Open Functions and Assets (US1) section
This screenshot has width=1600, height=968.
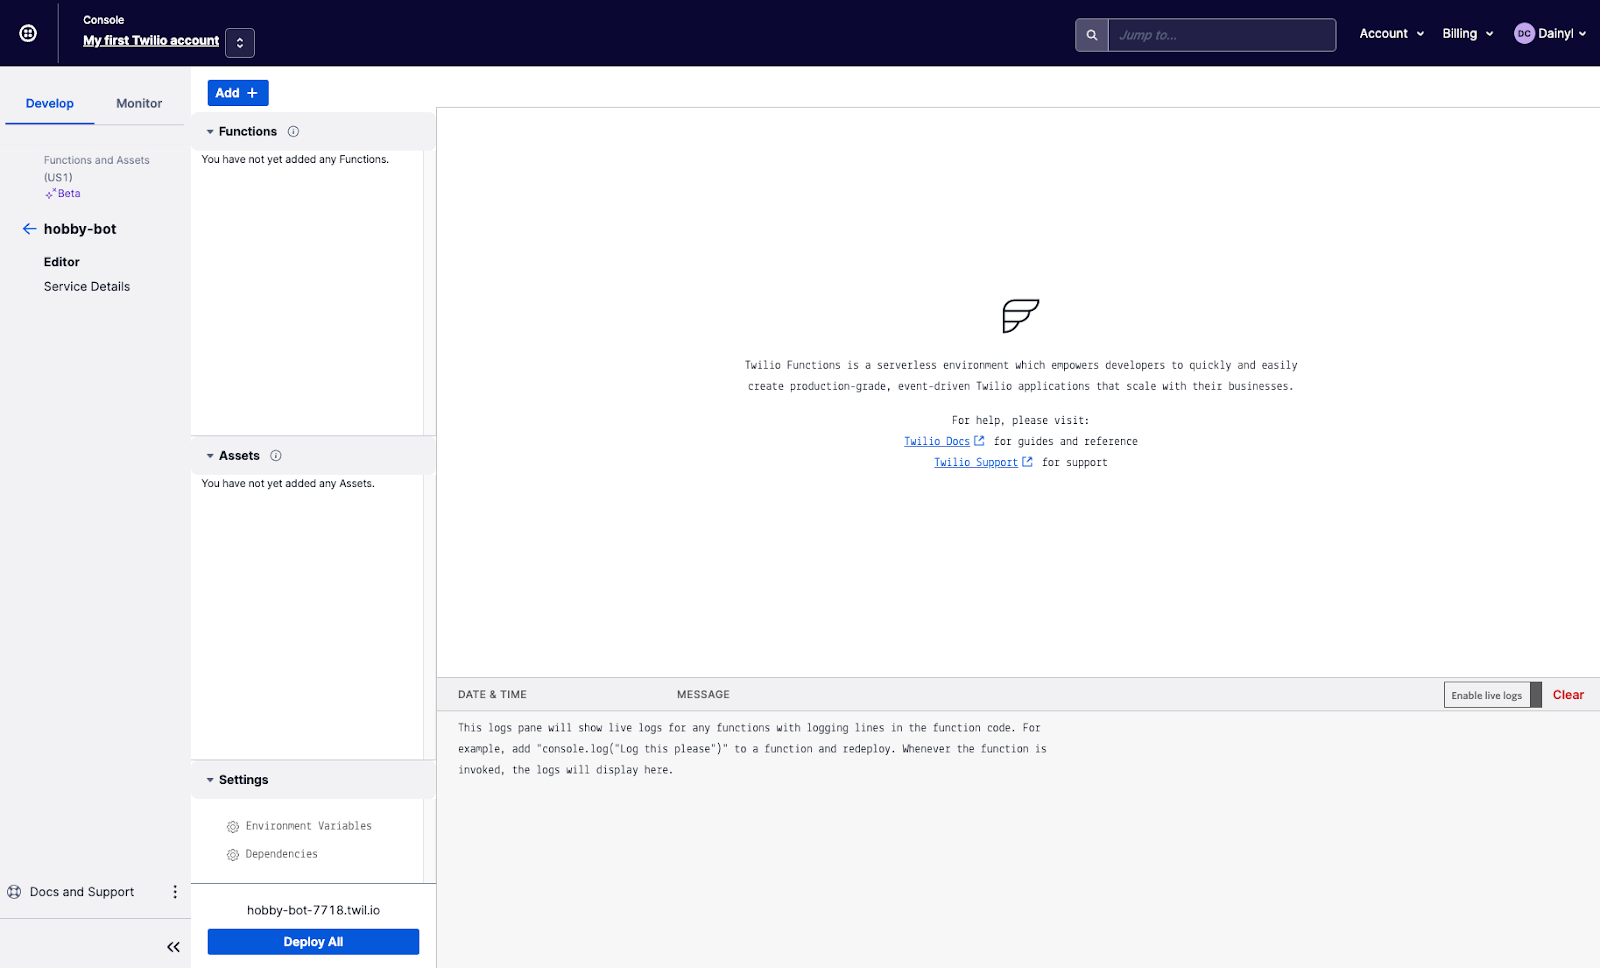pos(96,168)
